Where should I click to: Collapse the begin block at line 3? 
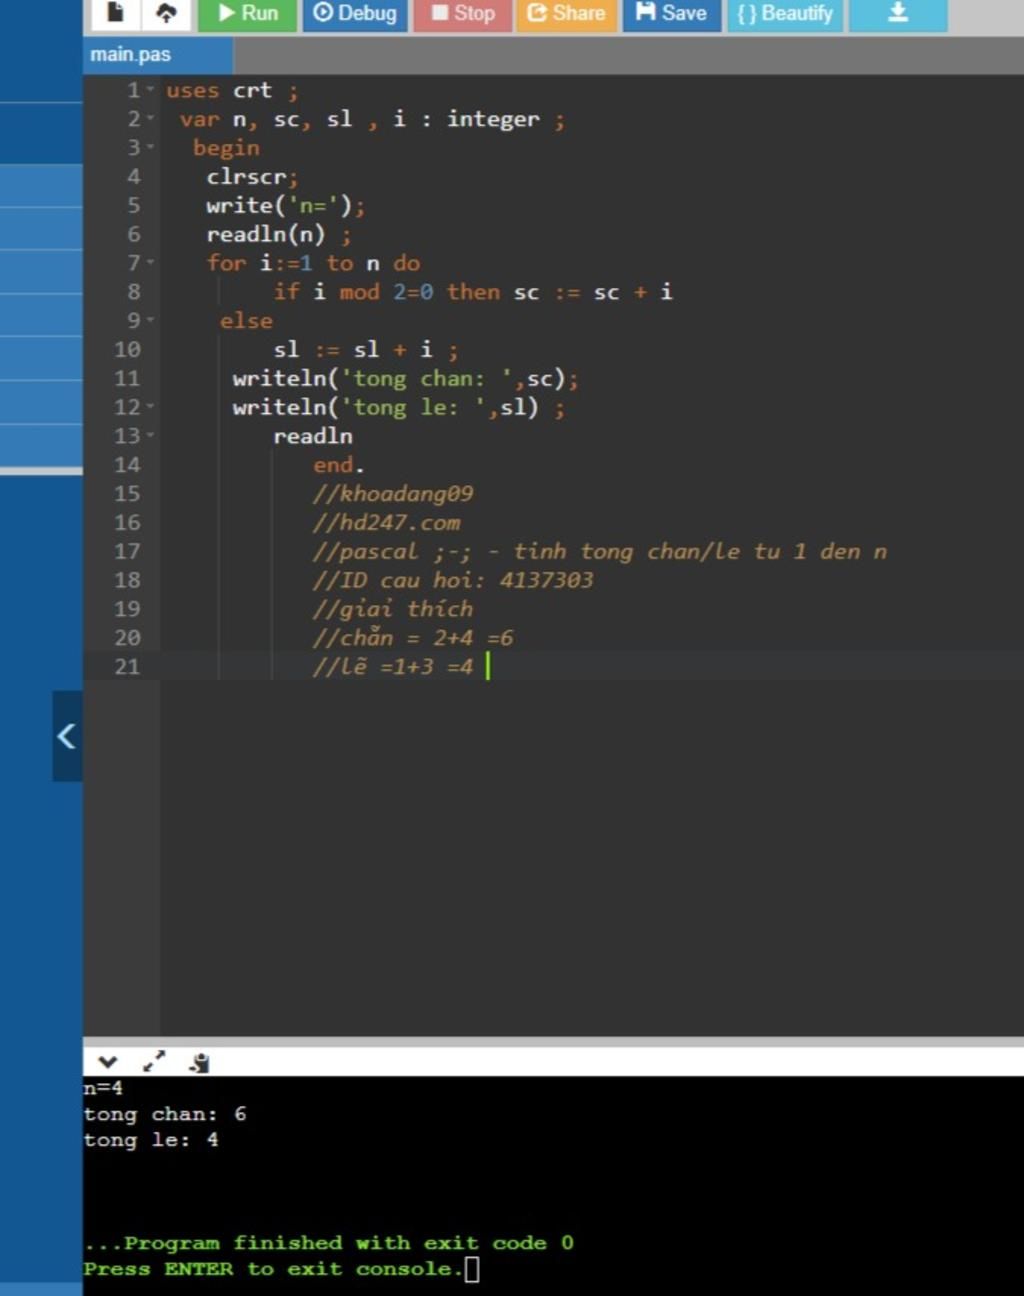pyautogui.click(x=151, y=148)
